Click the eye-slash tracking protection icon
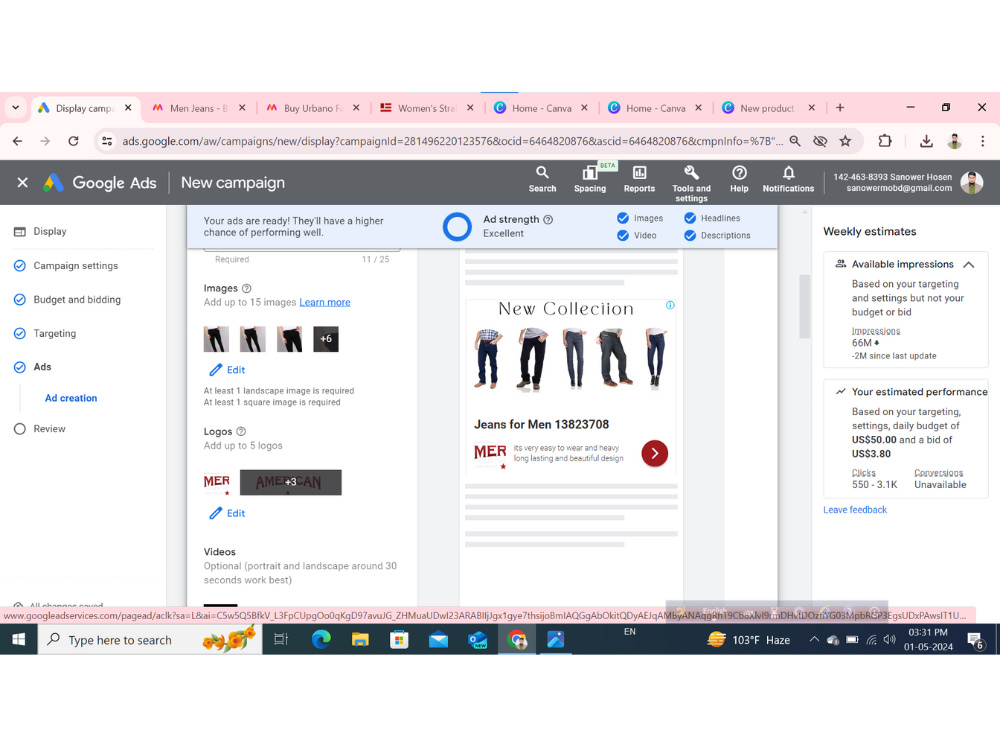1000x750 pixels. pos(820,141)
